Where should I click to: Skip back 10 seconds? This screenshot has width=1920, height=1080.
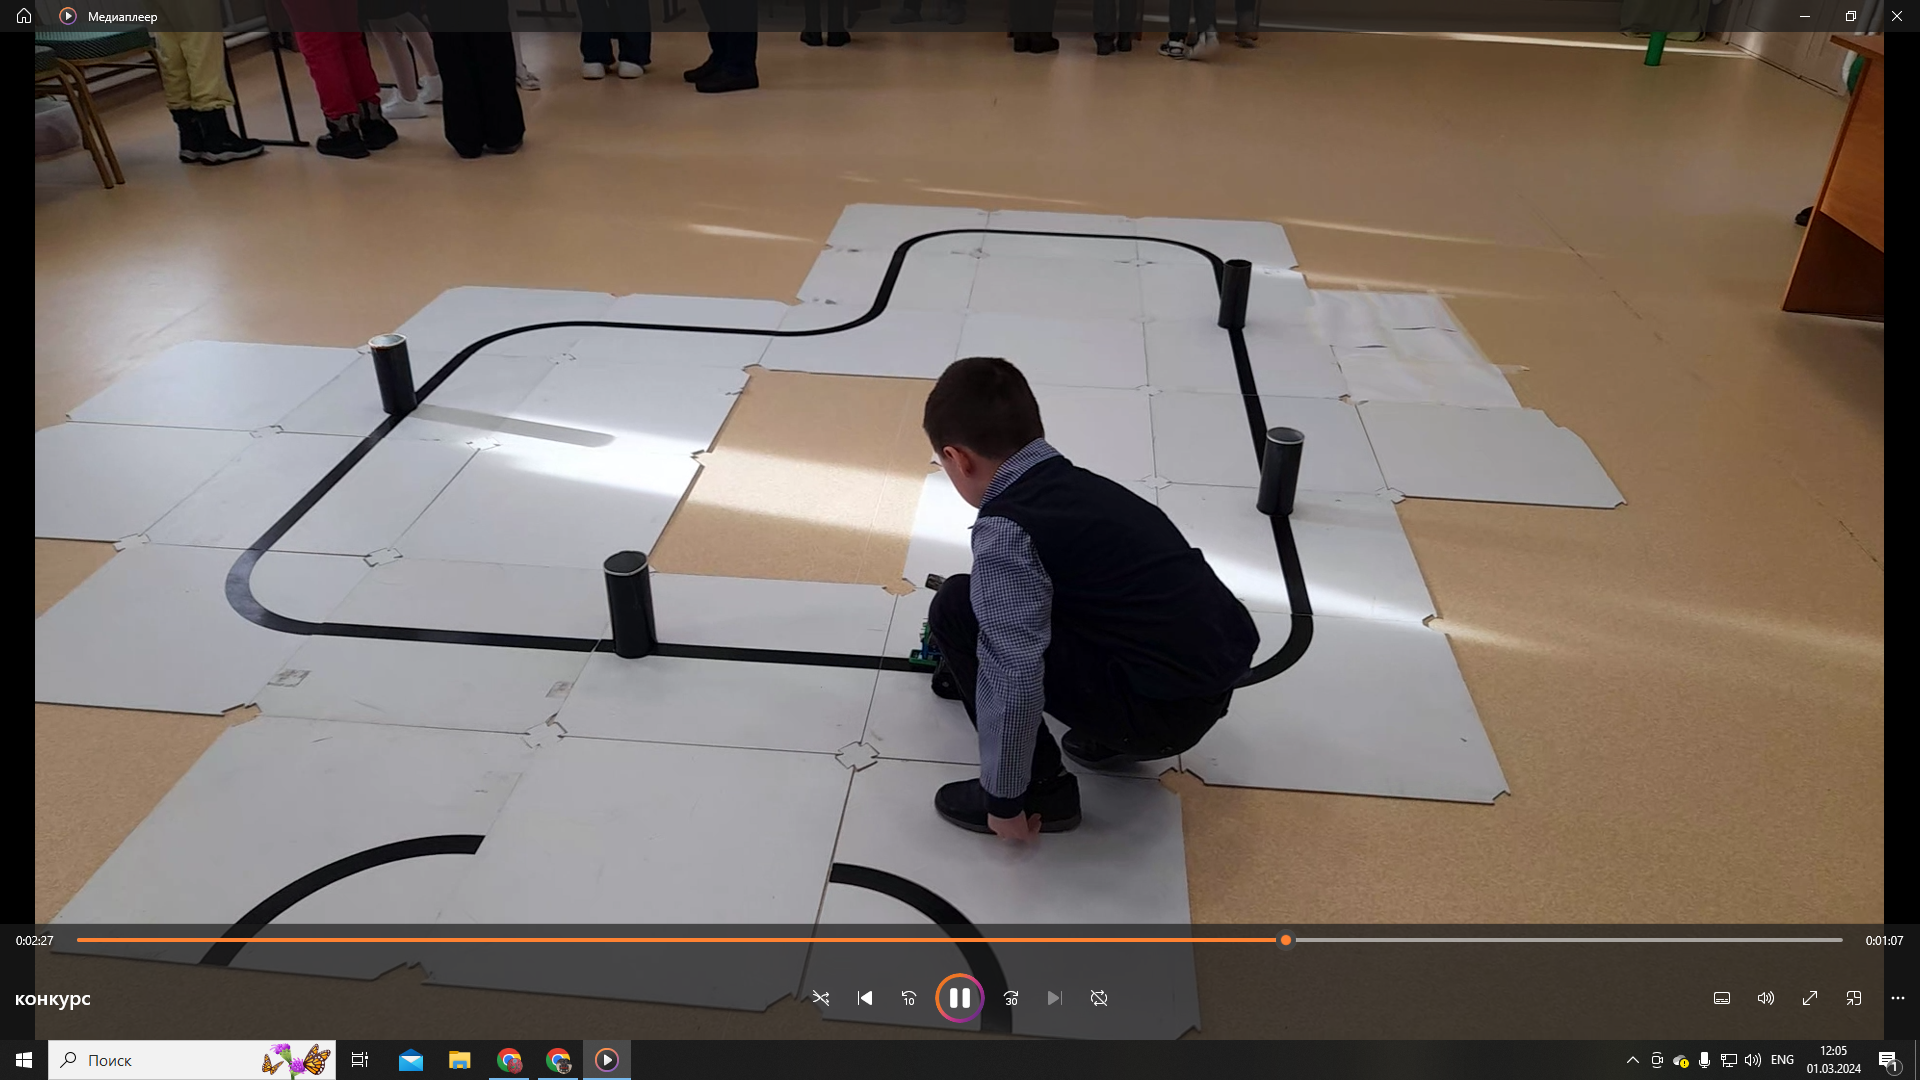(x=909, y=998)
